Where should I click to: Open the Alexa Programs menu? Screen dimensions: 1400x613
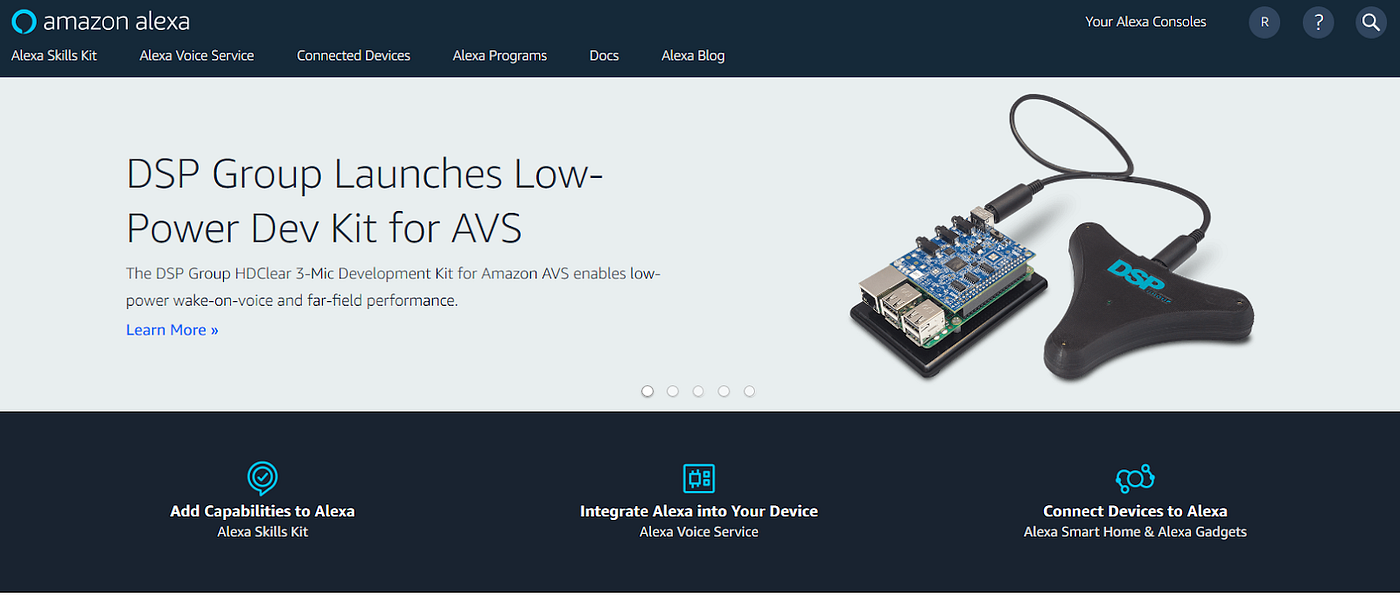pos(500,56)
